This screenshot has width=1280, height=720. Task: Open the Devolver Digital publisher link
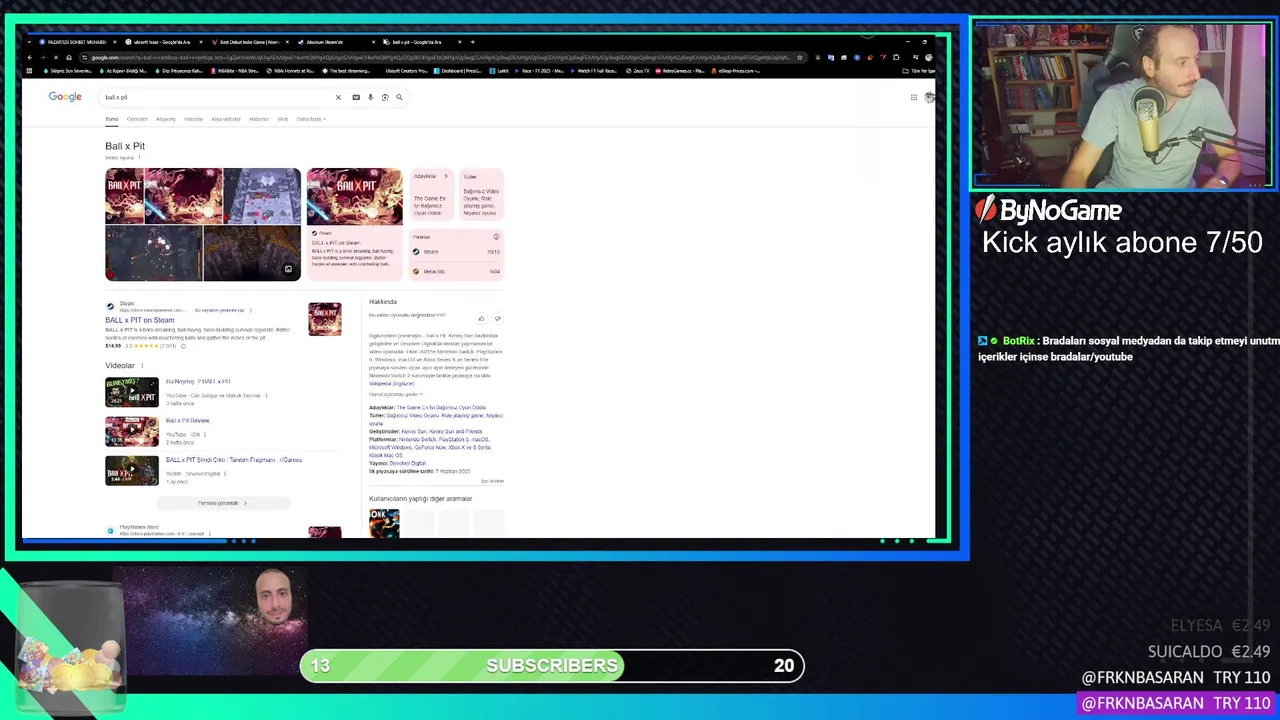tap(406, 463)
